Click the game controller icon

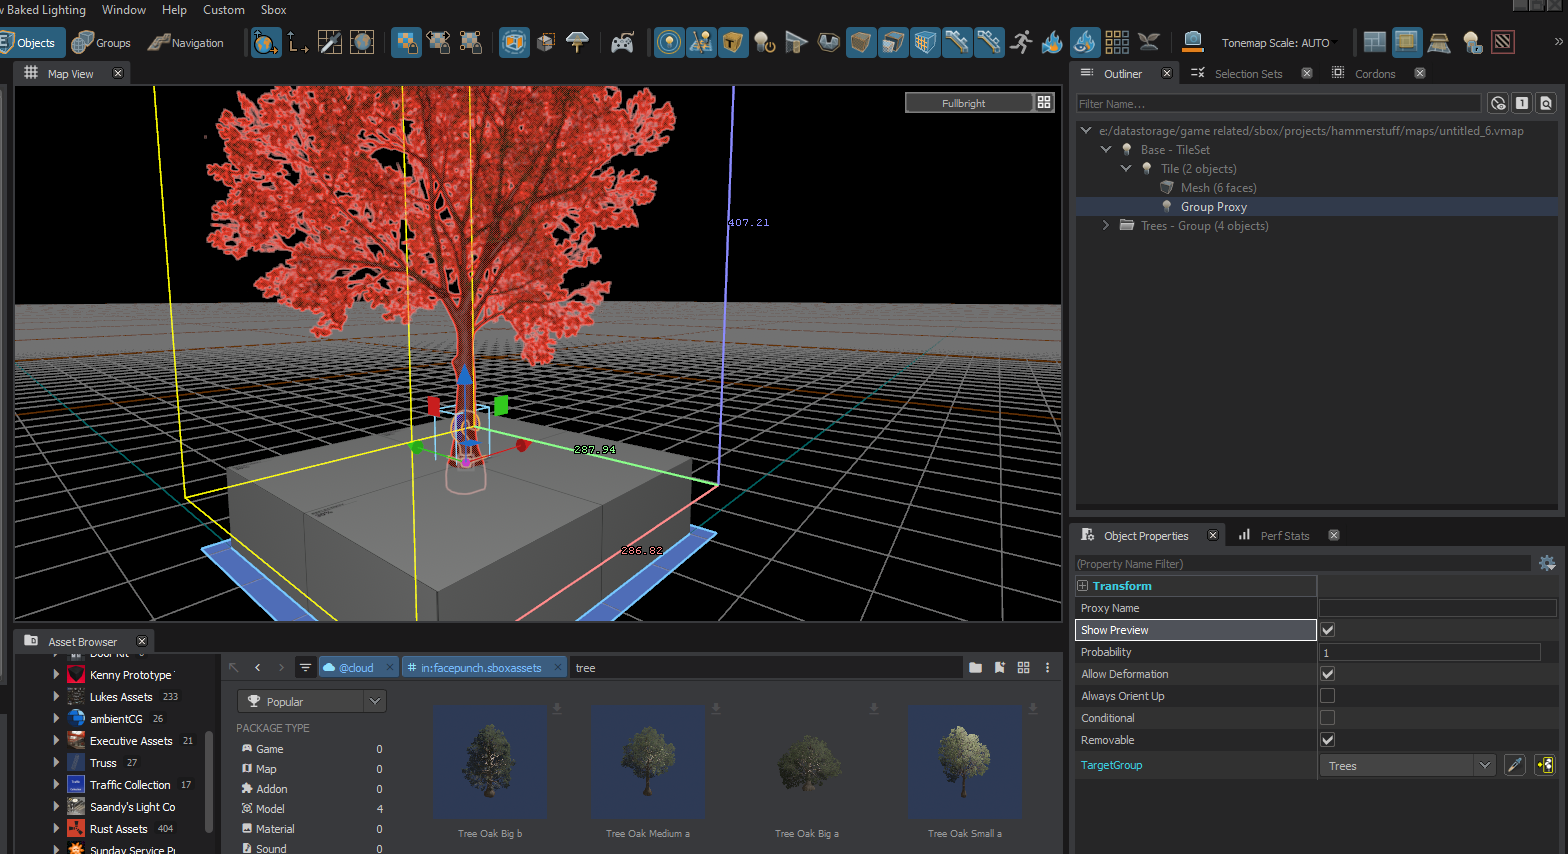622,42
